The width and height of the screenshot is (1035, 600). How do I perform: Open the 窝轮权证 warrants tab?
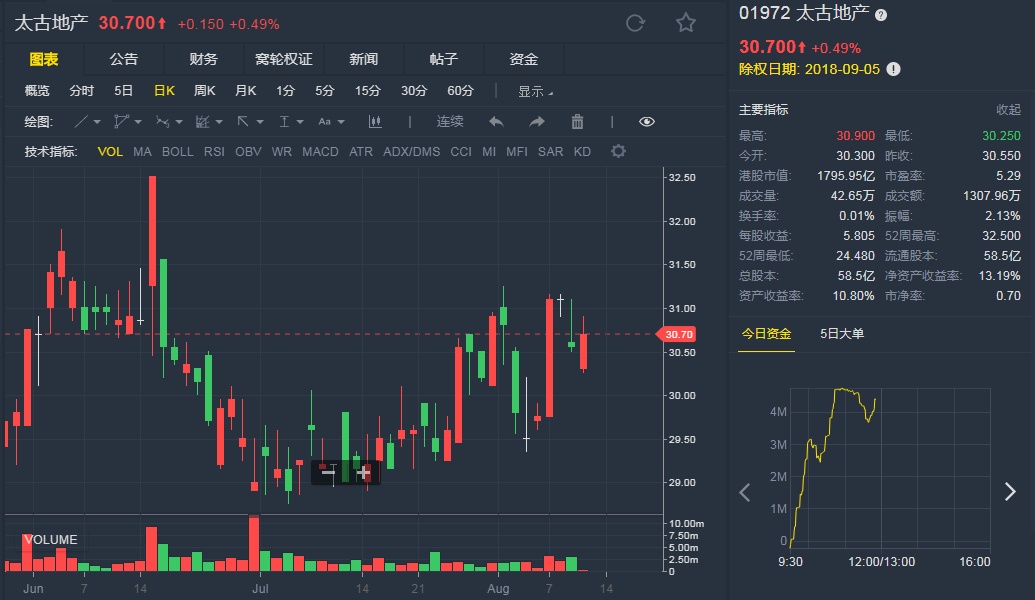pos(284,59)
